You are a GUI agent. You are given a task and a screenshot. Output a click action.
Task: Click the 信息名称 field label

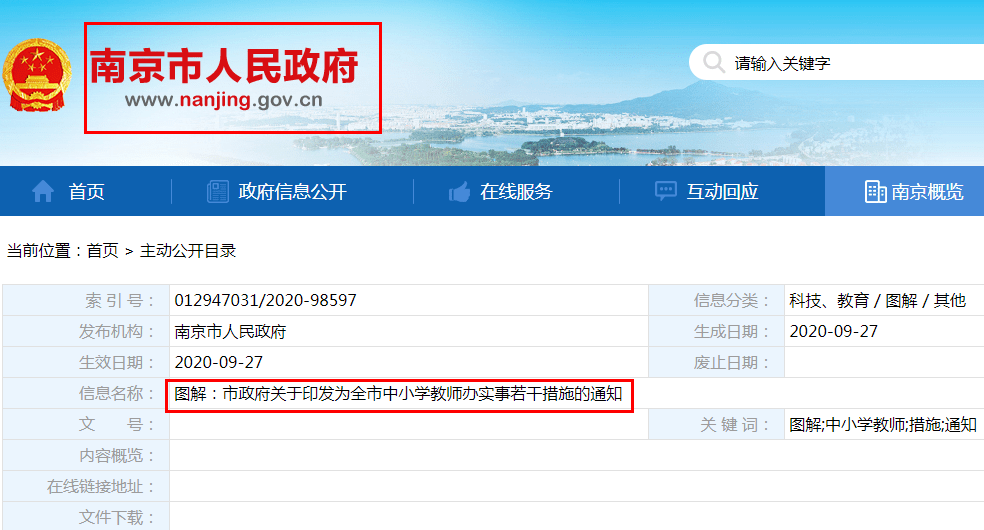click(x=116, y=393)
